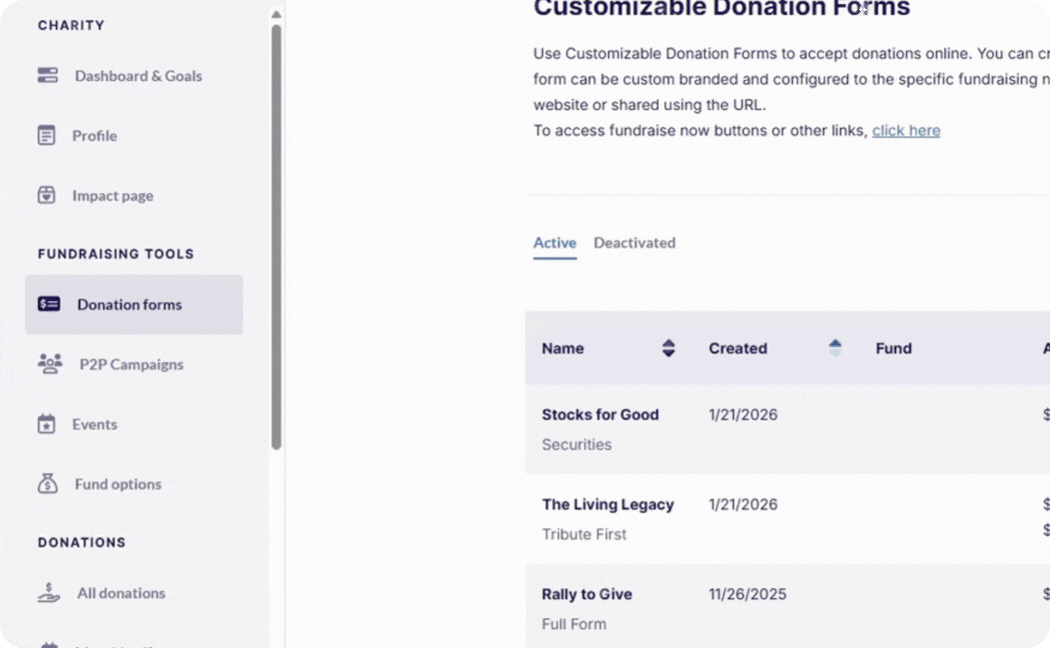
Task: Click the Events calendar star icon
Action: point(46,424)
